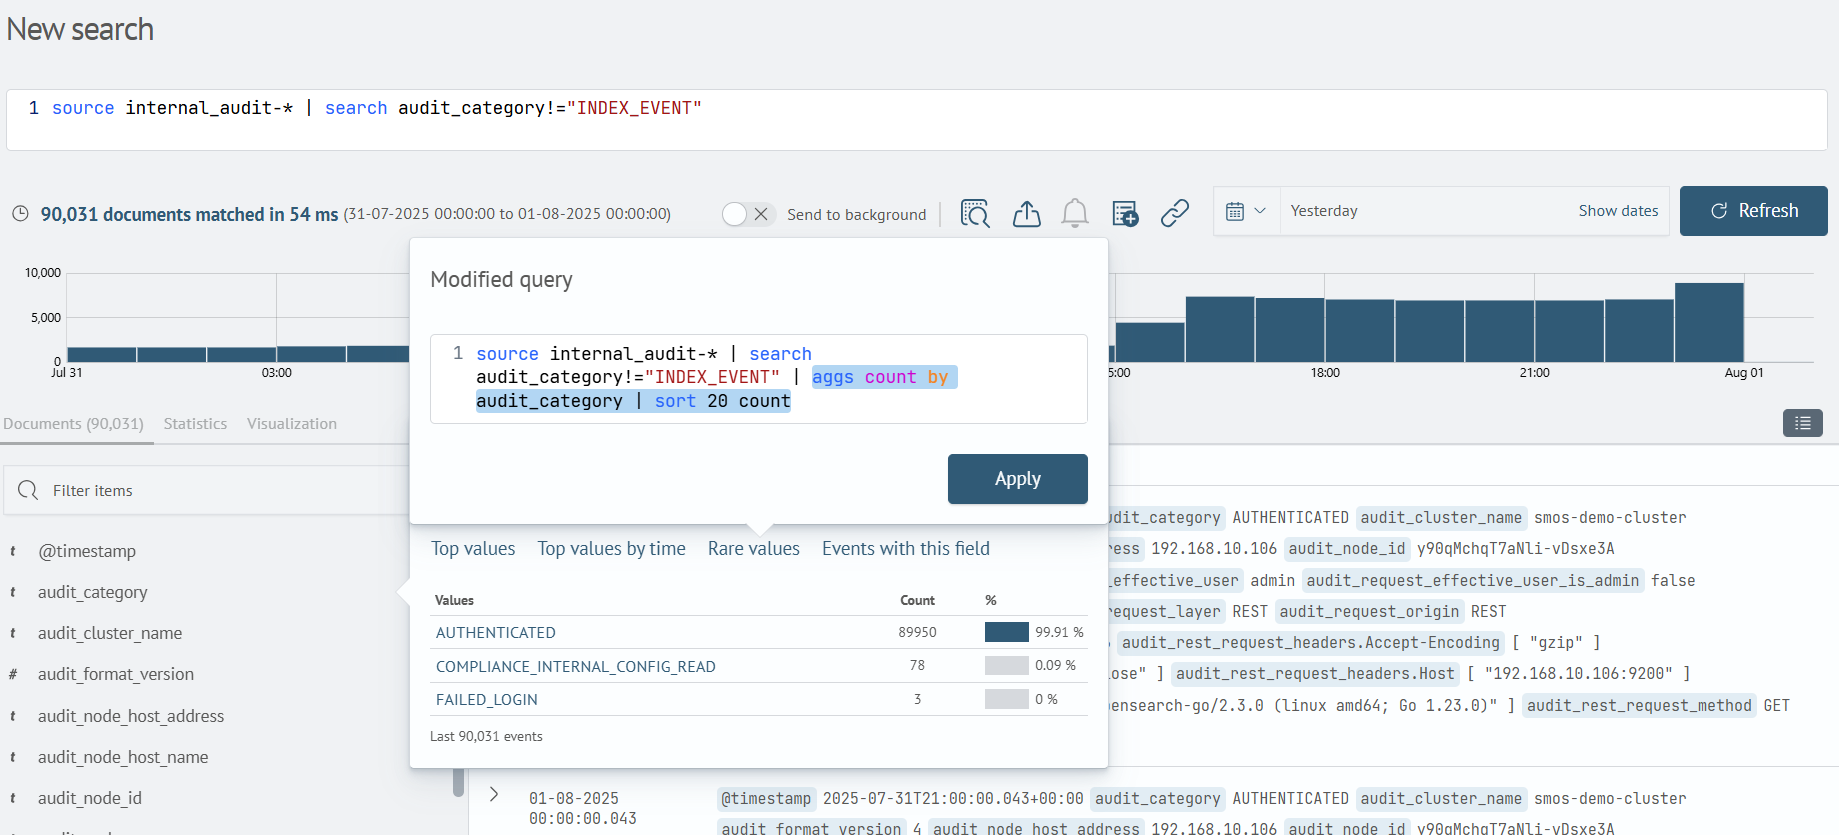Select the audit_node_host_address field

131,716
